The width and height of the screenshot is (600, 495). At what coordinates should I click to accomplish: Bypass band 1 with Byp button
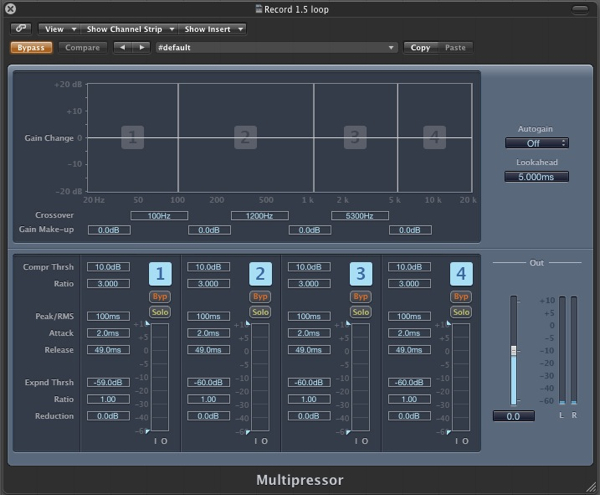coord(160,297)
